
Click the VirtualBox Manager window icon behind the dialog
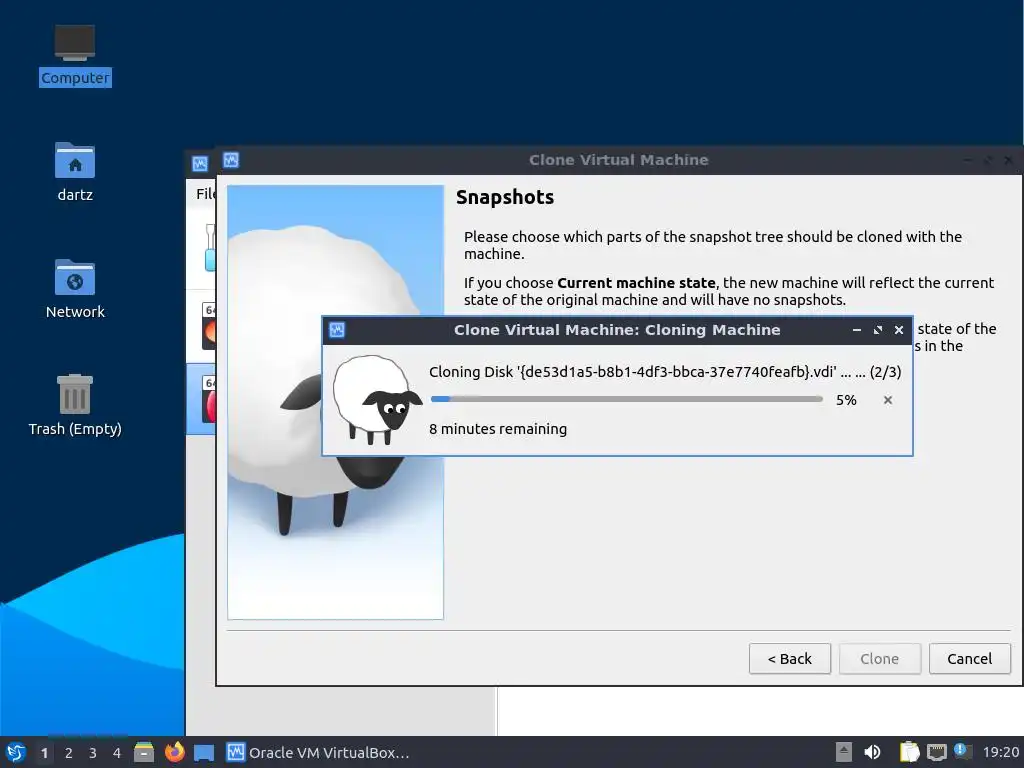pyautogui.click(x=200, y=163)
